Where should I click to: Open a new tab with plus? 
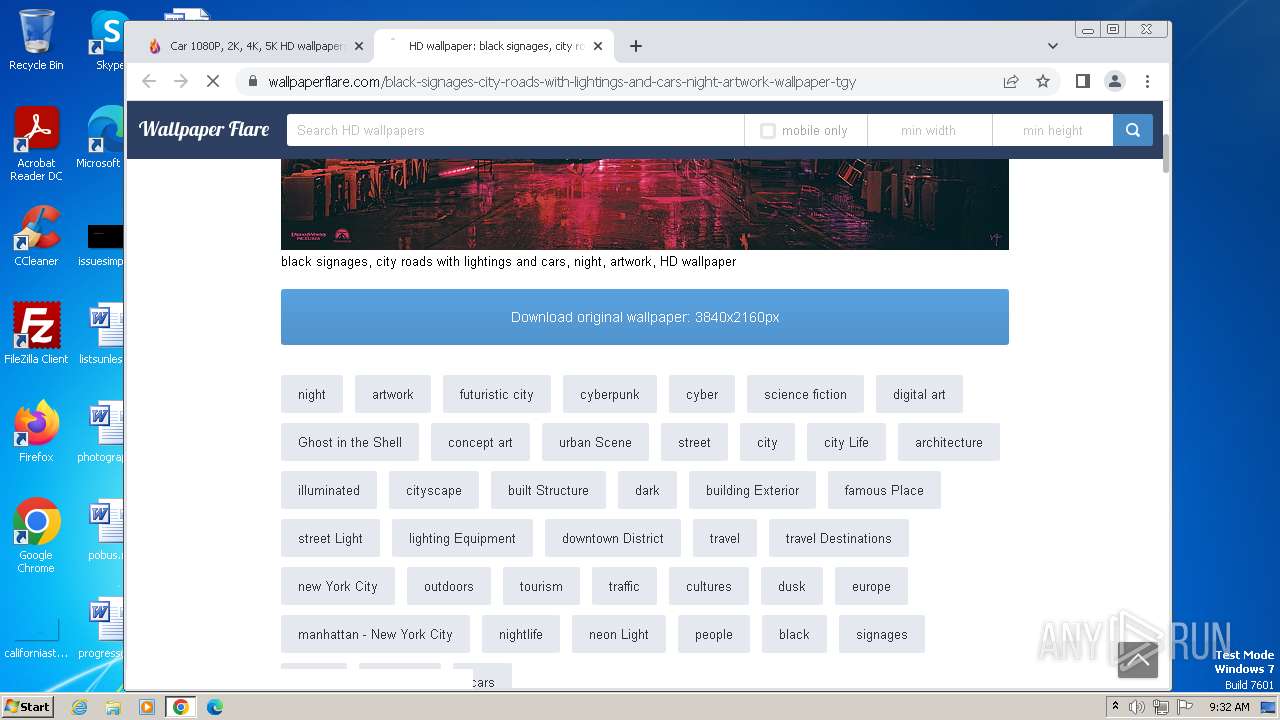pos(635,46)
